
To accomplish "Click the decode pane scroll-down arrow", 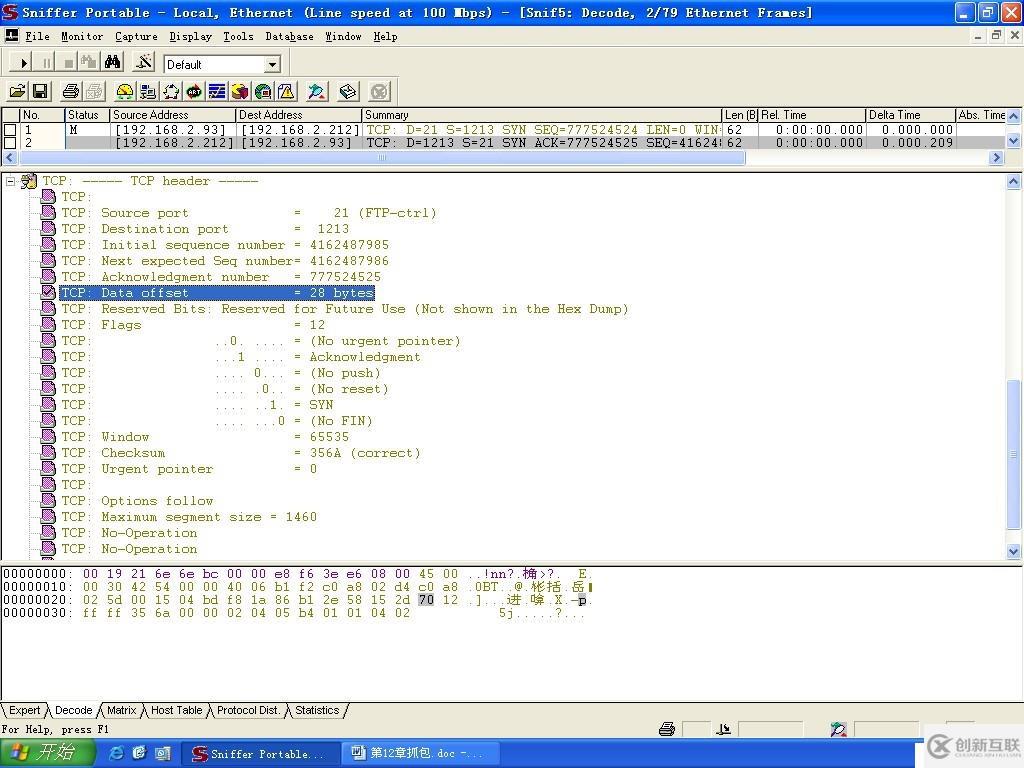I will pos(1014,551).
